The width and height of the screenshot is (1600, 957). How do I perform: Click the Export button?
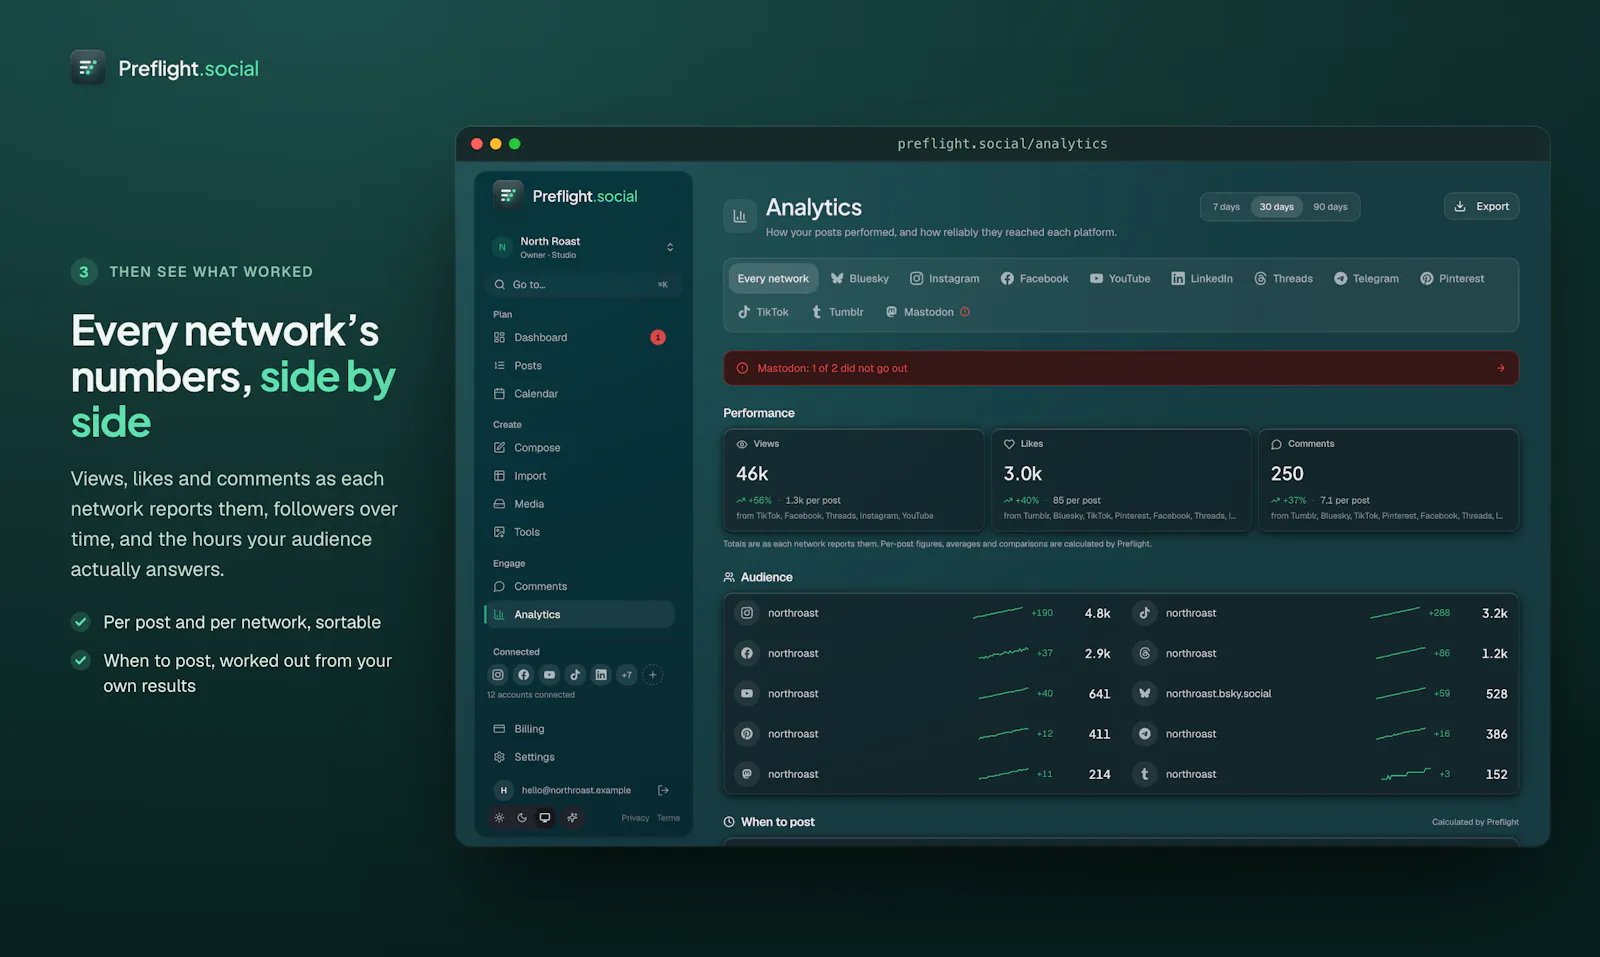(1481, 206)
